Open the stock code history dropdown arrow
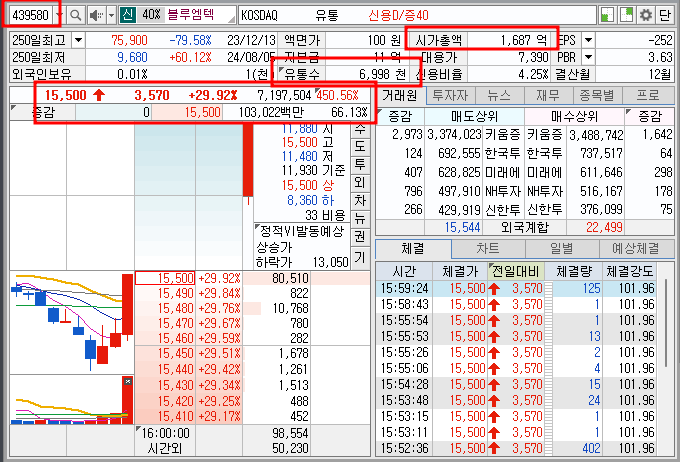The image size is (680, 462). pos(59,16)
